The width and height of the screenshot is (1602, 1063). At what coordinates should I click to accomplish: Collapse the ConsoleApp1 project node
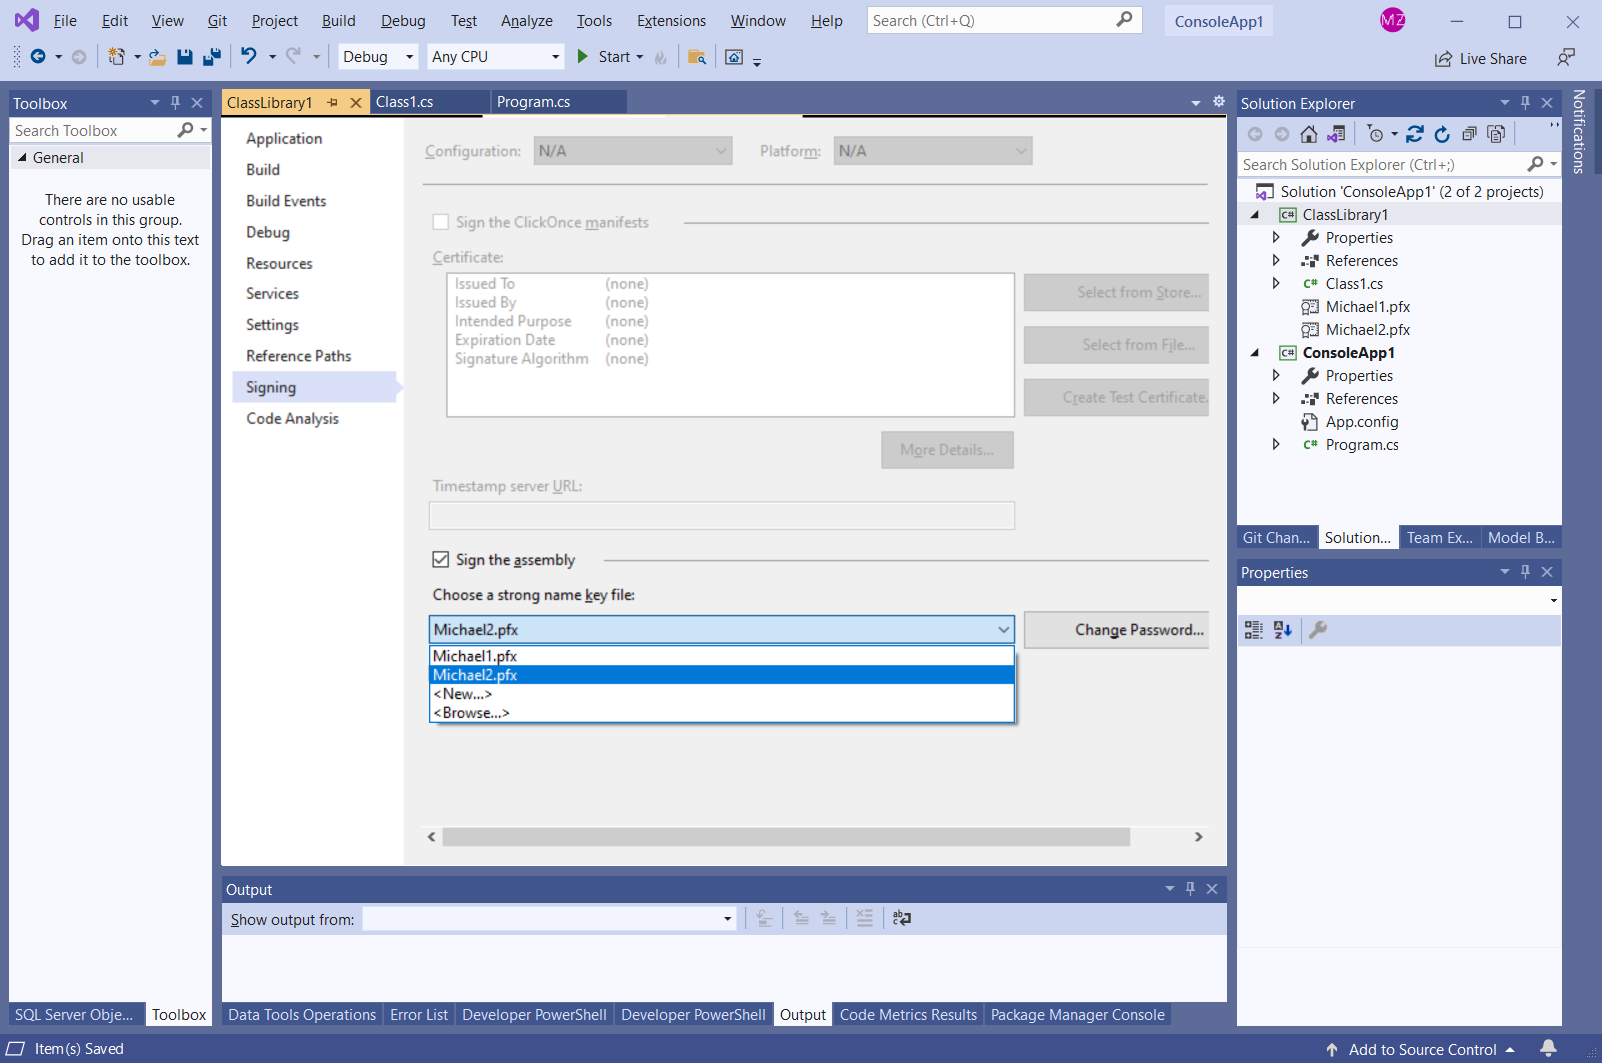1255,353
